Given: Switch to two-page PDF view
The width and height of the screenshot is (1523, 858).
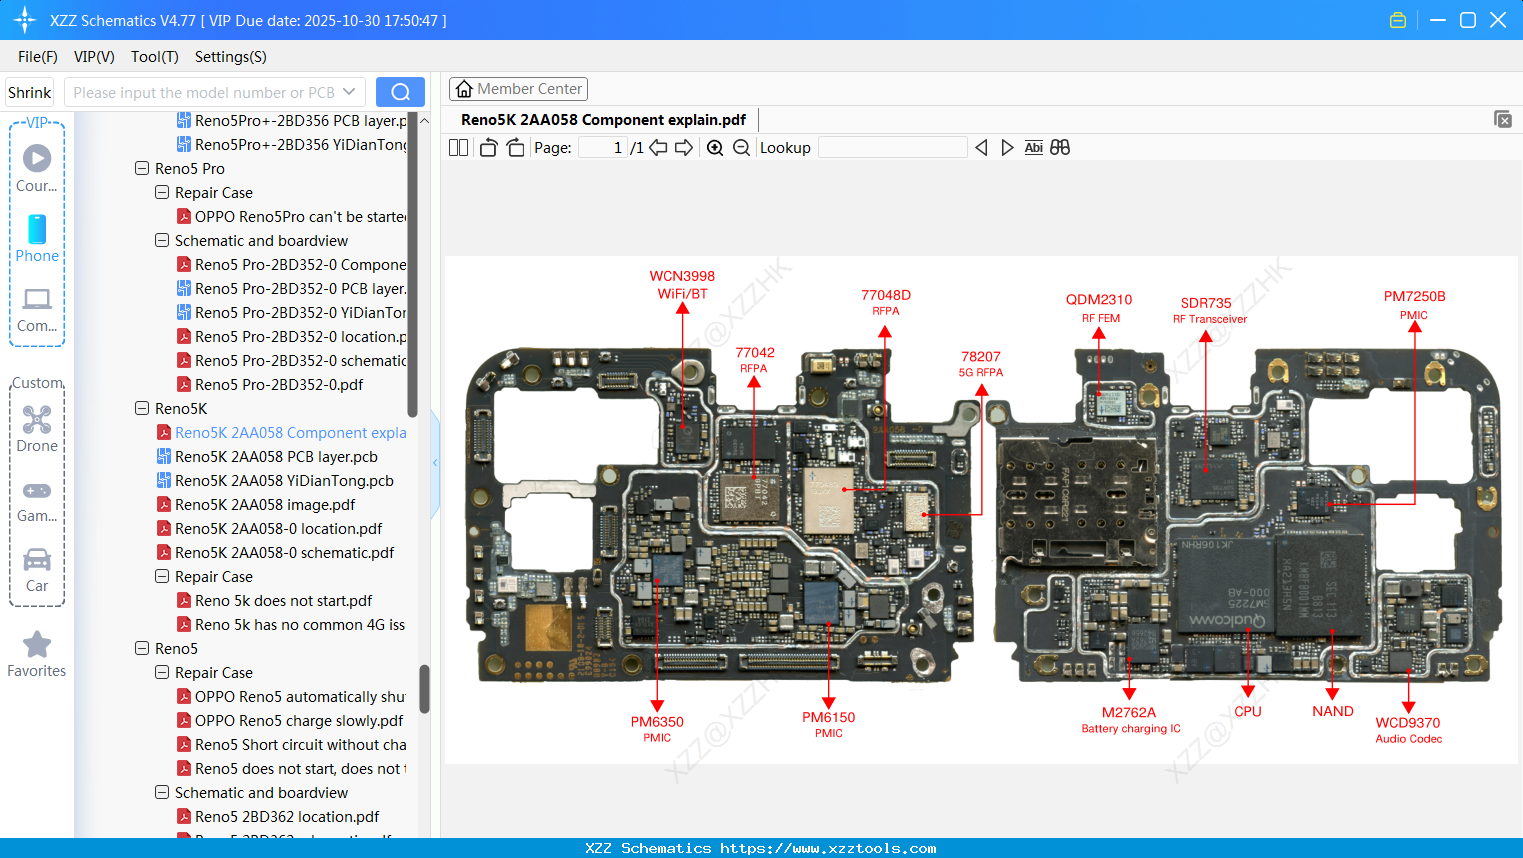Looking at the screenshot, I should 458,147.
